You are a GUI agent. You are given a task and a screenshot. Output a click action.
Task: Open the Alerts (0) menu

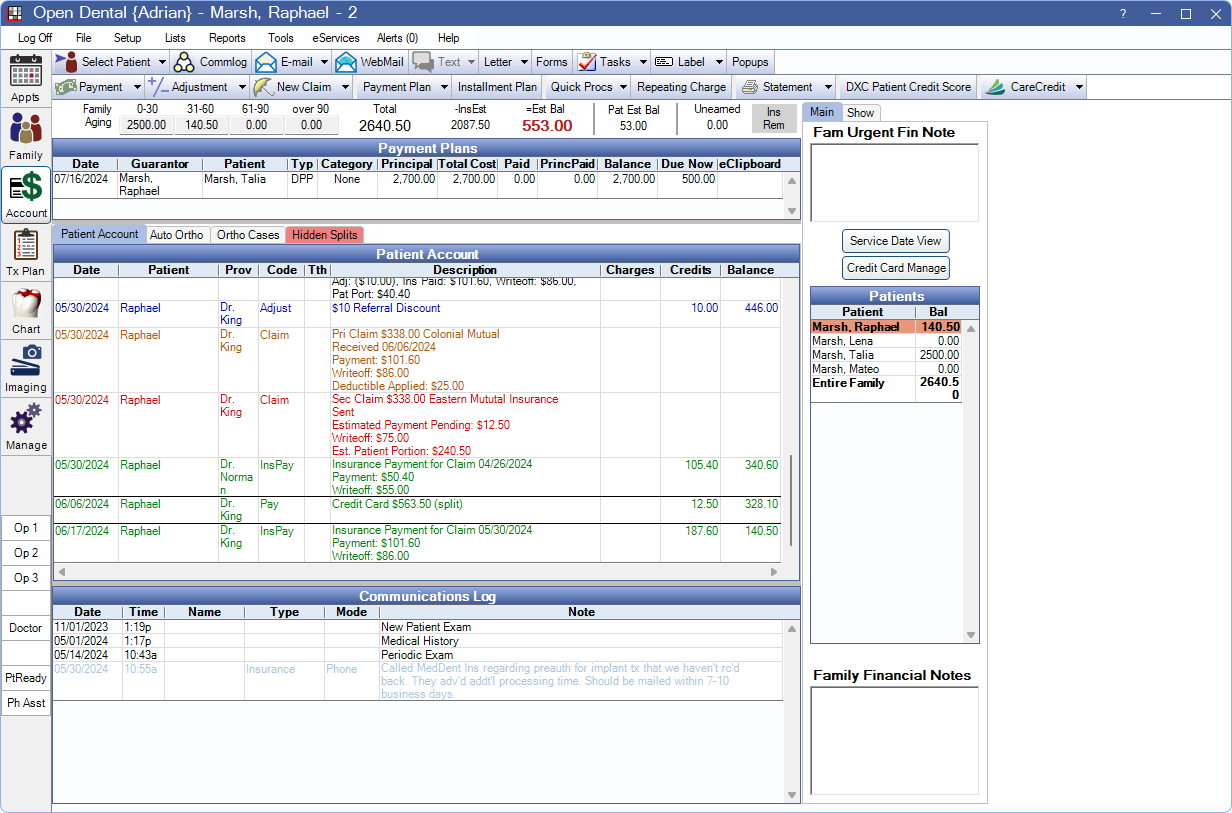(397, 37)
